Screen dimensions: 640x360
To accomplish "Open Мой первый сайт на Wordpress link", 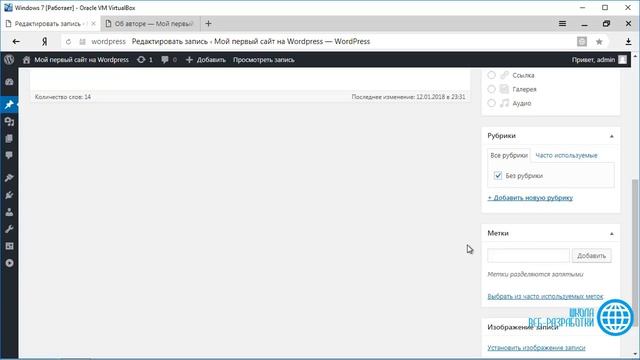I will (81, 60).
